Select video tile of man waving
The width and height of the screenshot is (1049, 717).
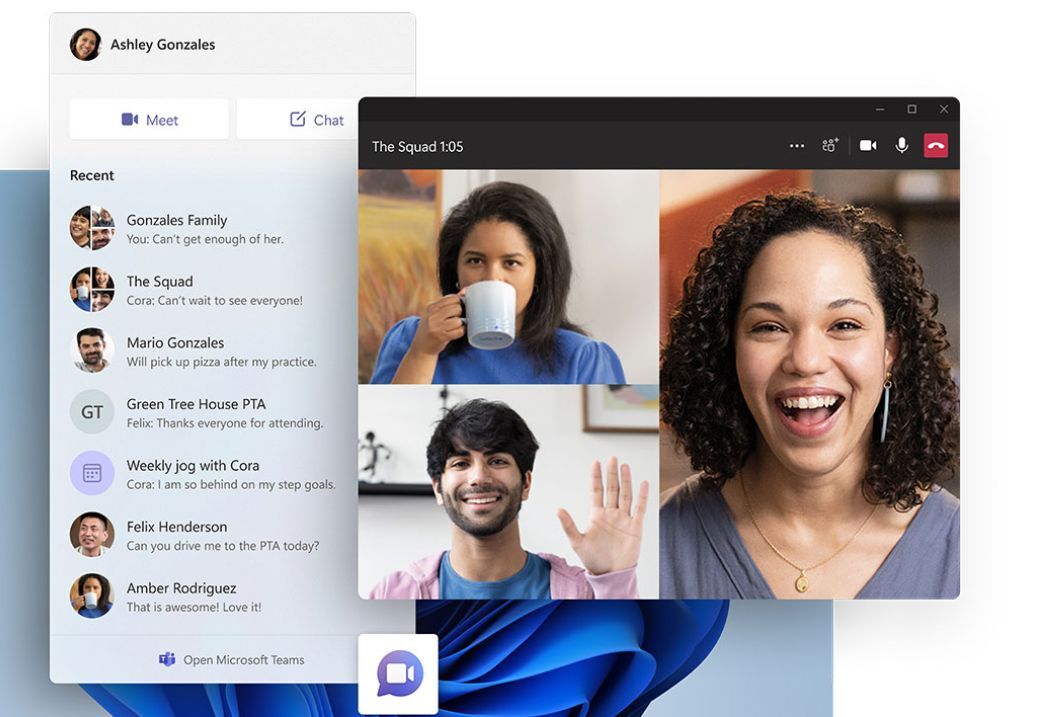coord(508,492)
